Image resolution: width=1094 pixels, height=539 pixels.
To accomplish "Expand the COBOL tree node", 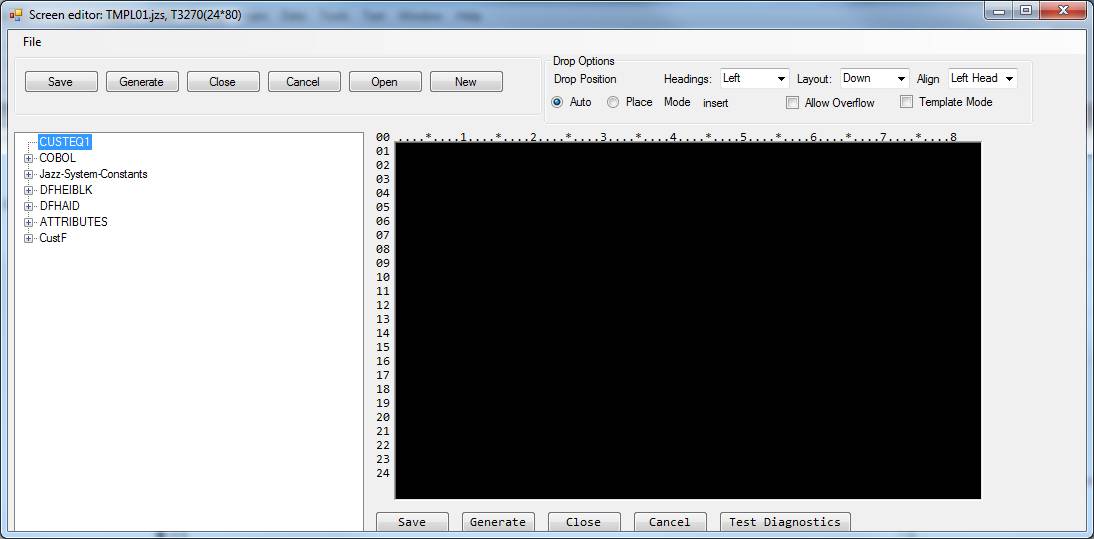I will coord(29,158).
